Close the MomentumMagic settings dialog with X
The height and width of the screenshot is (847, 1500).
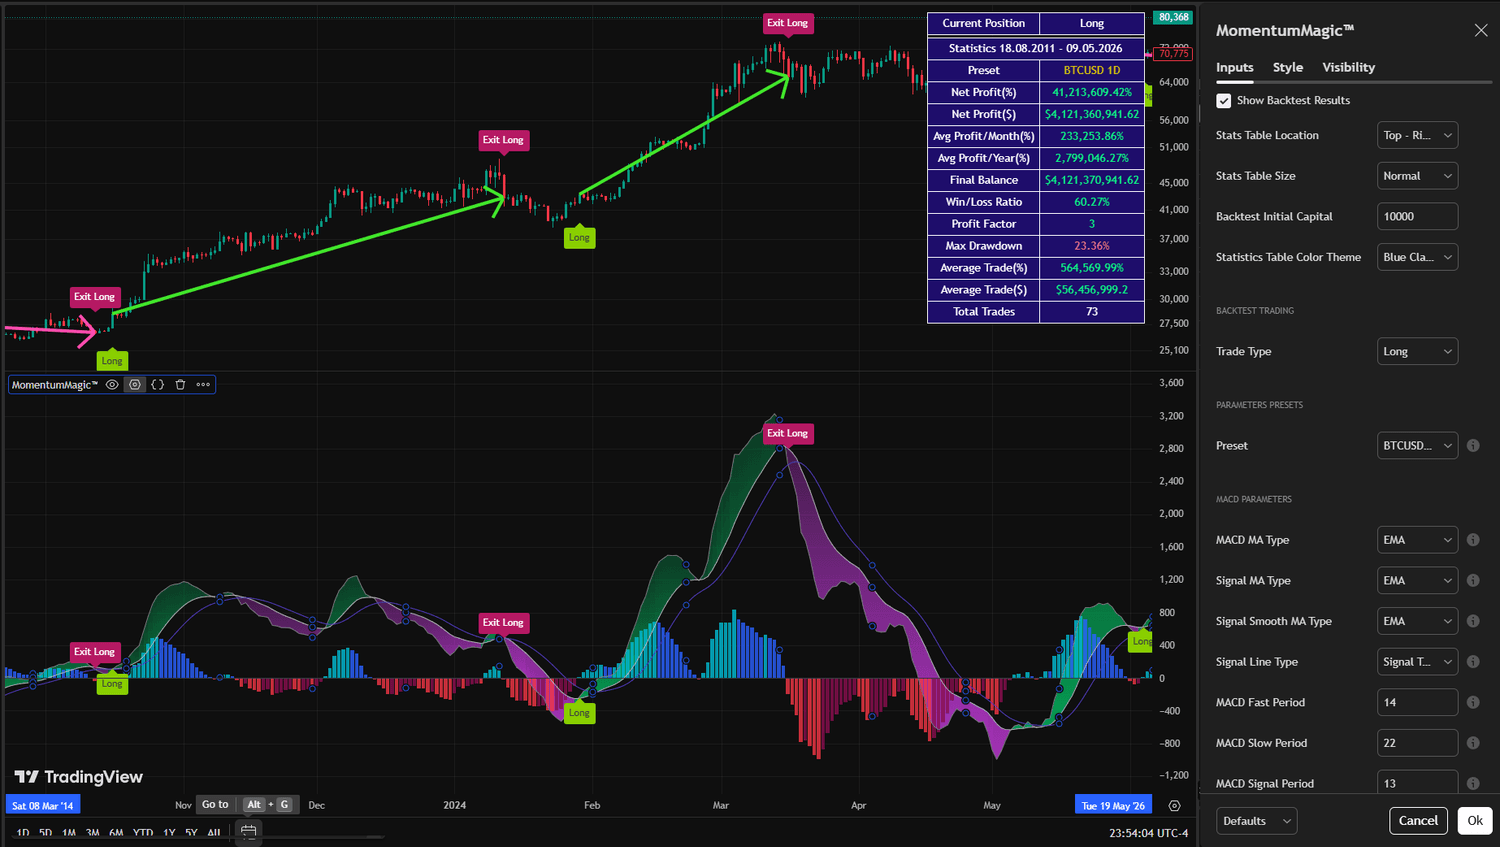pyautogui.click(x=1481, y=30)
